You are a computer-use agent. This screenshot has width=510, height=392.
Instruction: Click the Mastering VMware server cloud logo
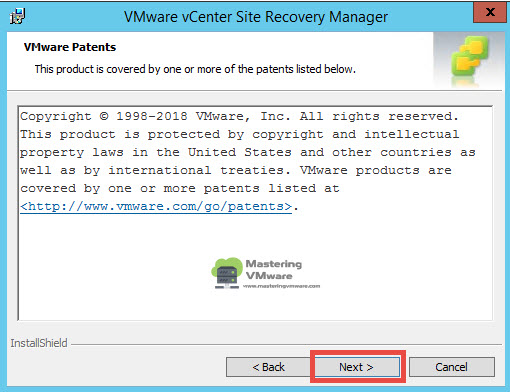point(227,273)
